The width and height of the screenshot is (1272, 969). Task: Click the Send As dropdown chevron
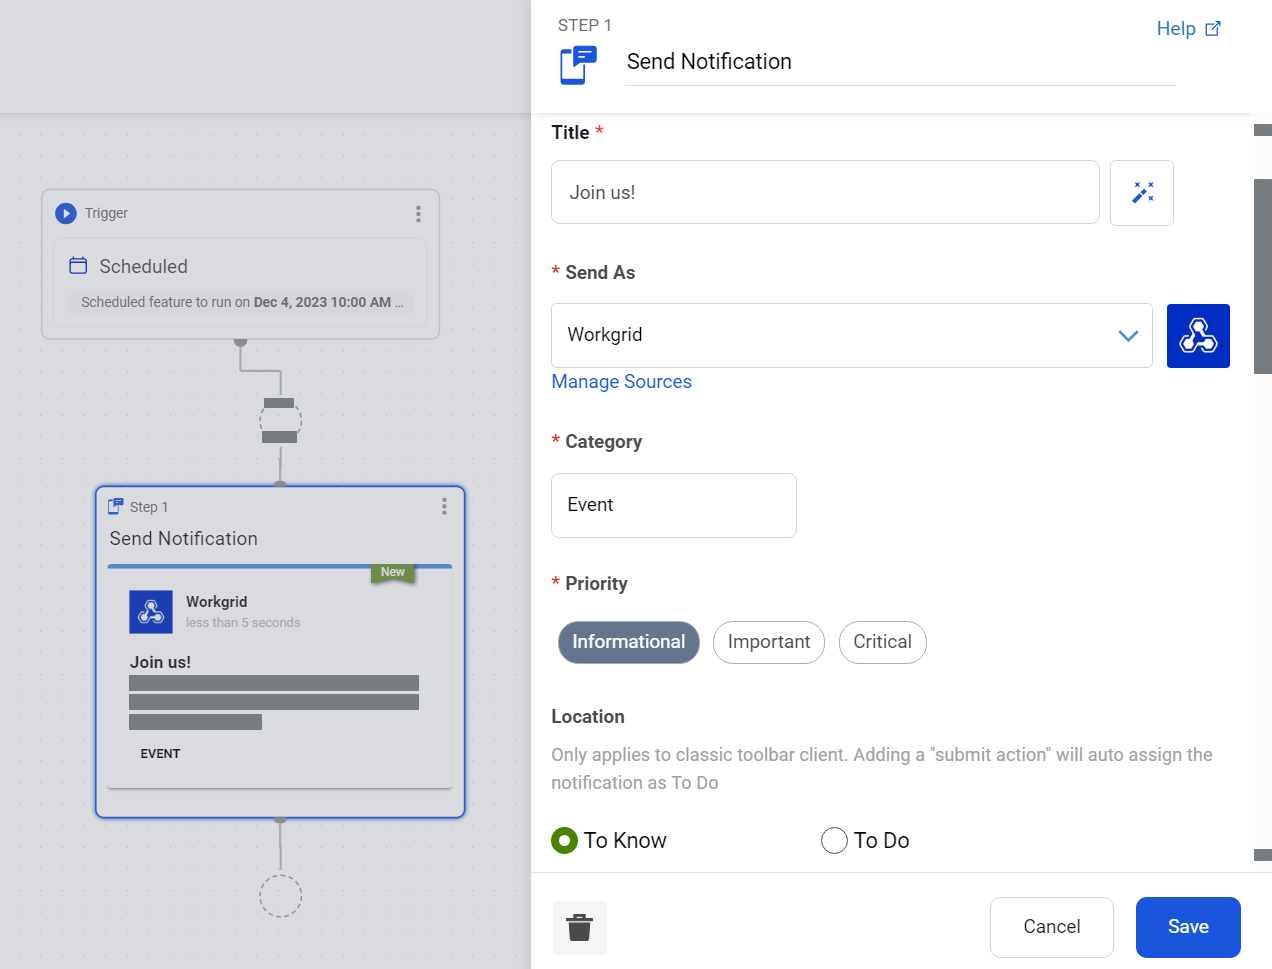coord(1128,336)
